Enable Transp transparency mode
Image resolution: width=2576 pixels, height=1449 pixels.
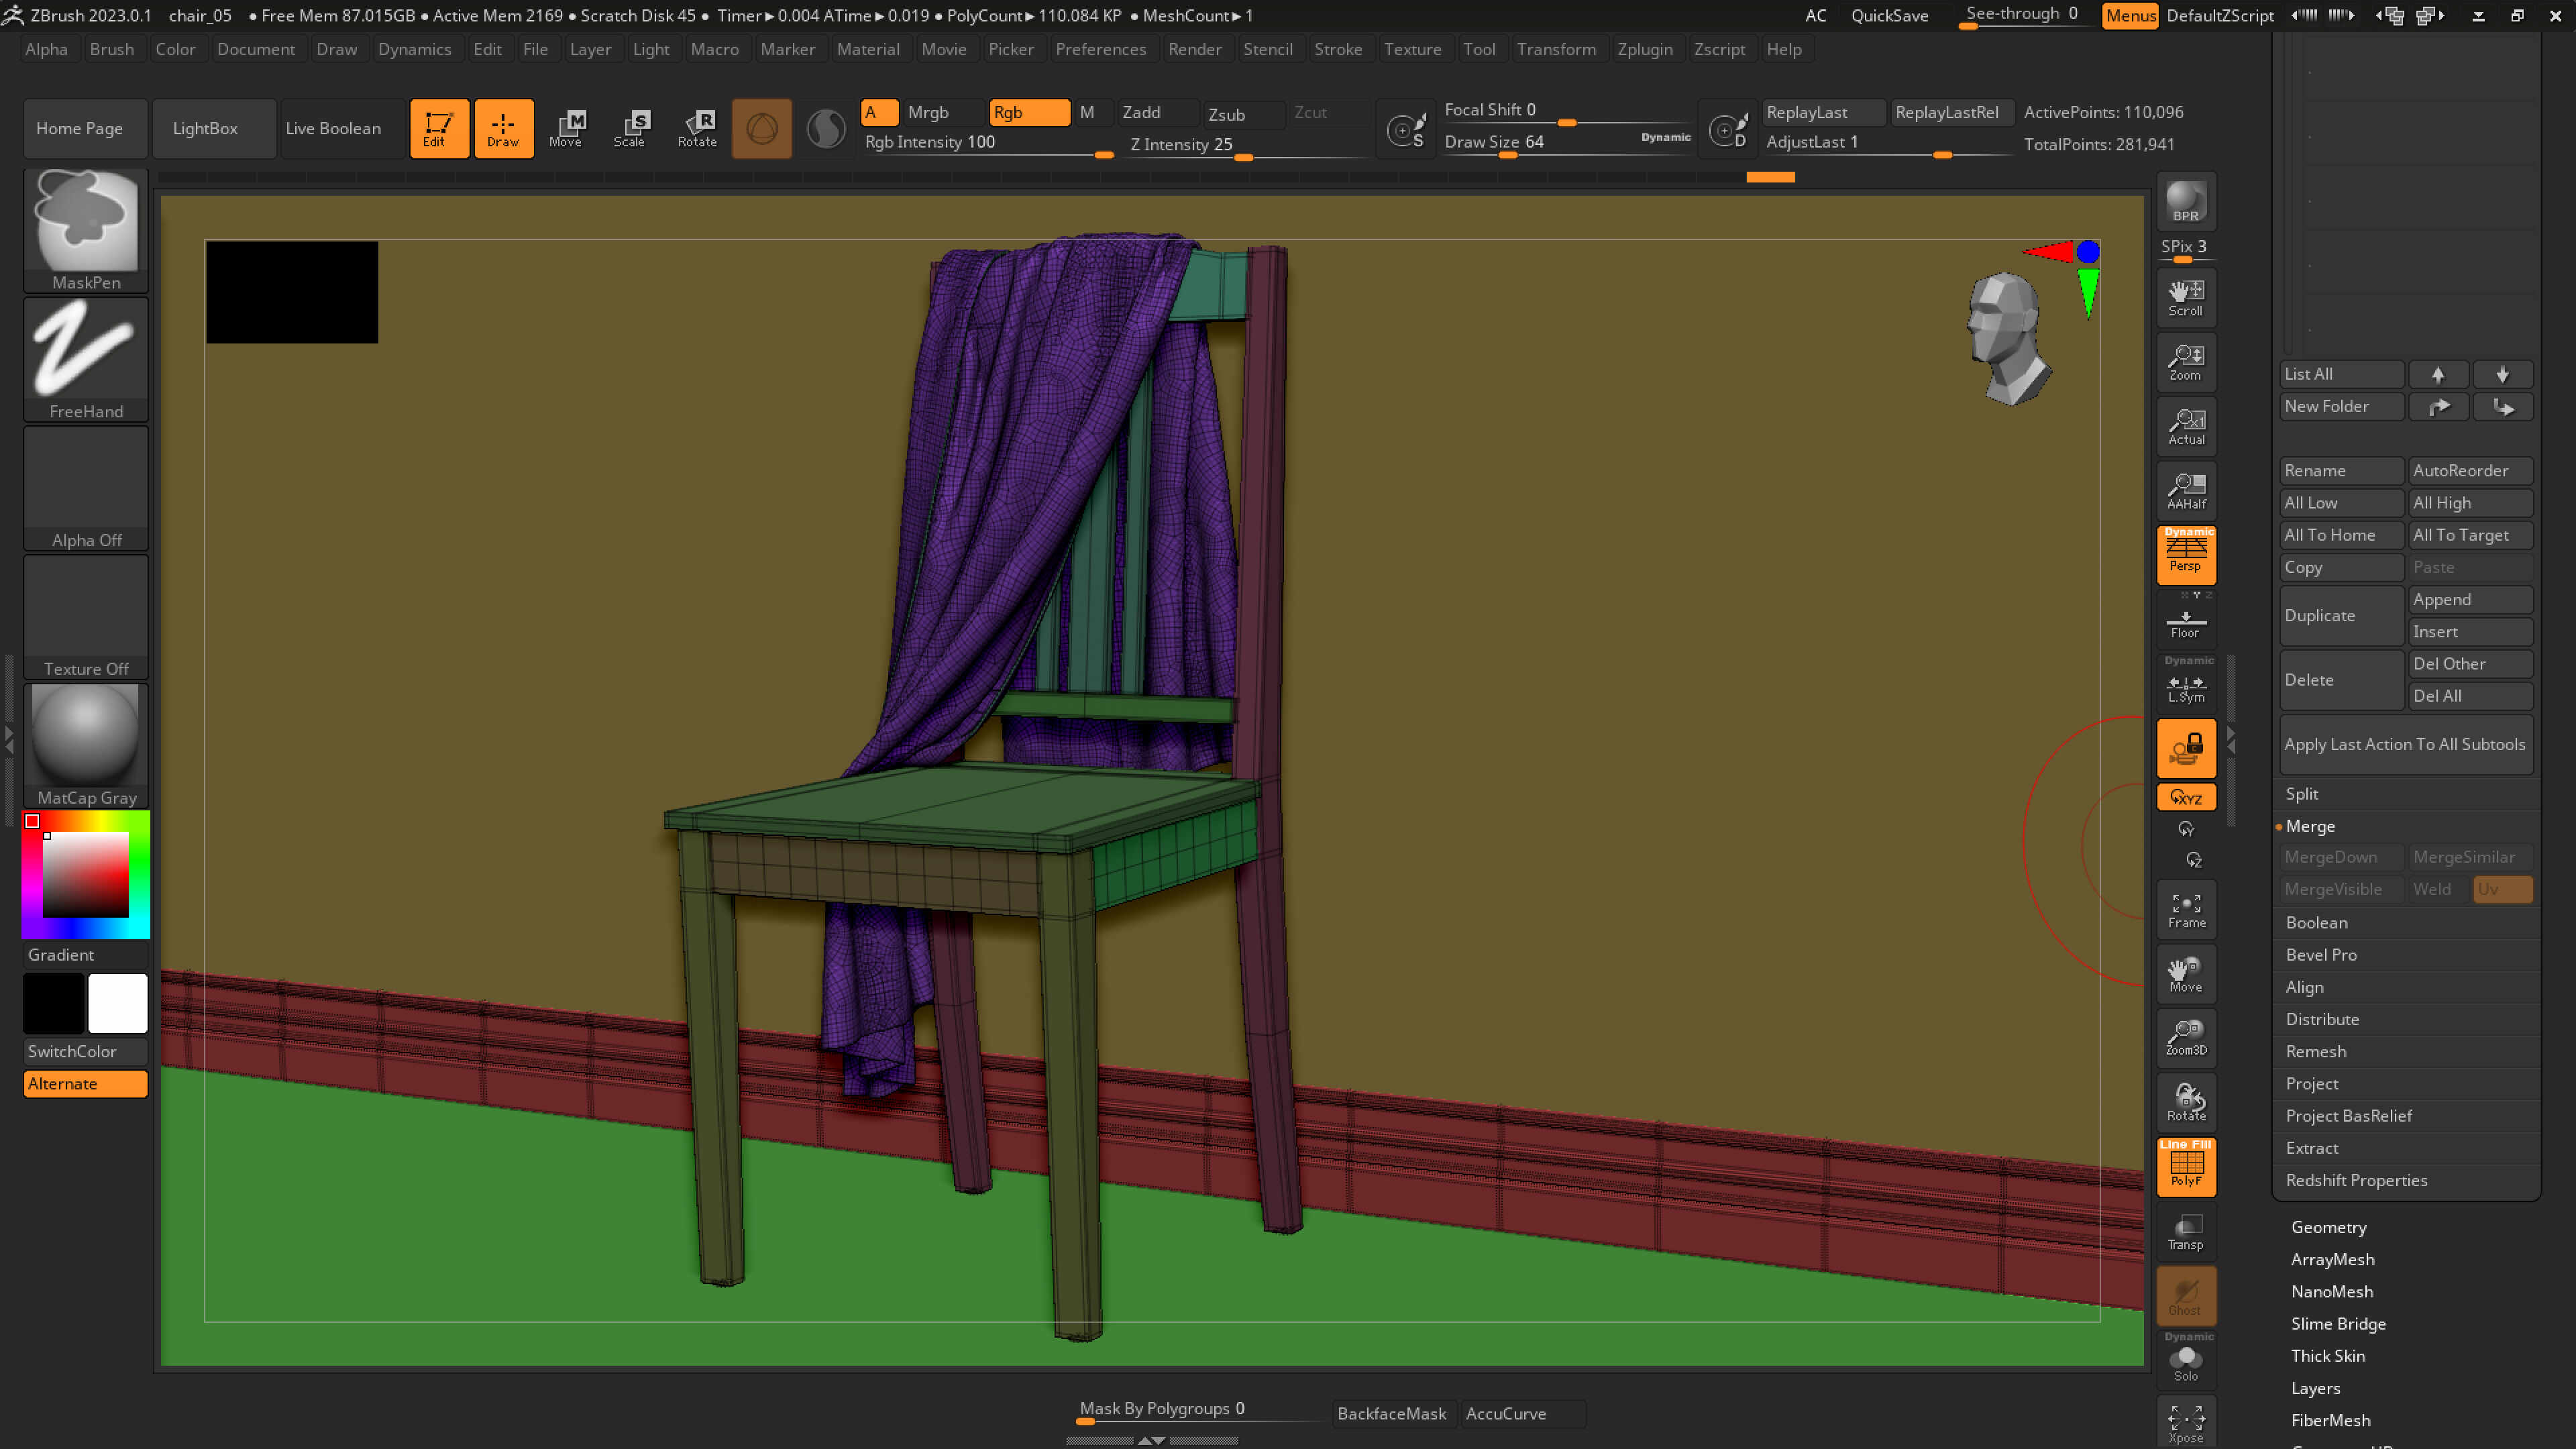coord(2185,1232)
